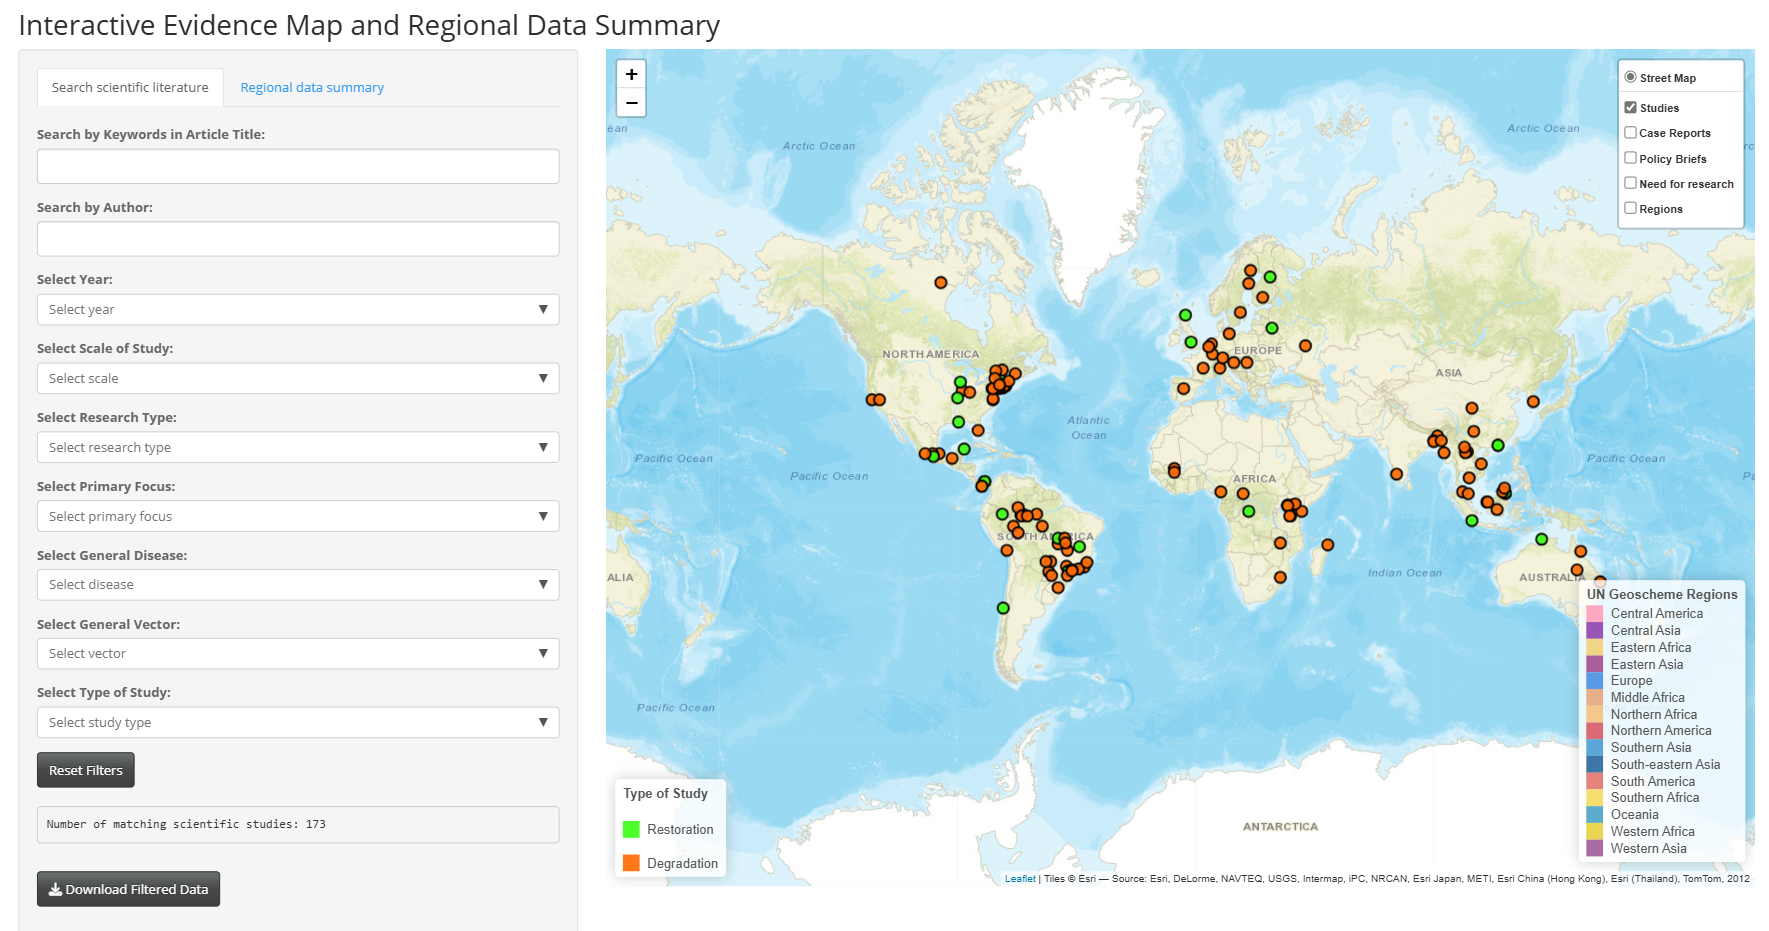This screenshot has height=931, width=1769.
Task: Zoom out on the map
Action: [631, 103]
